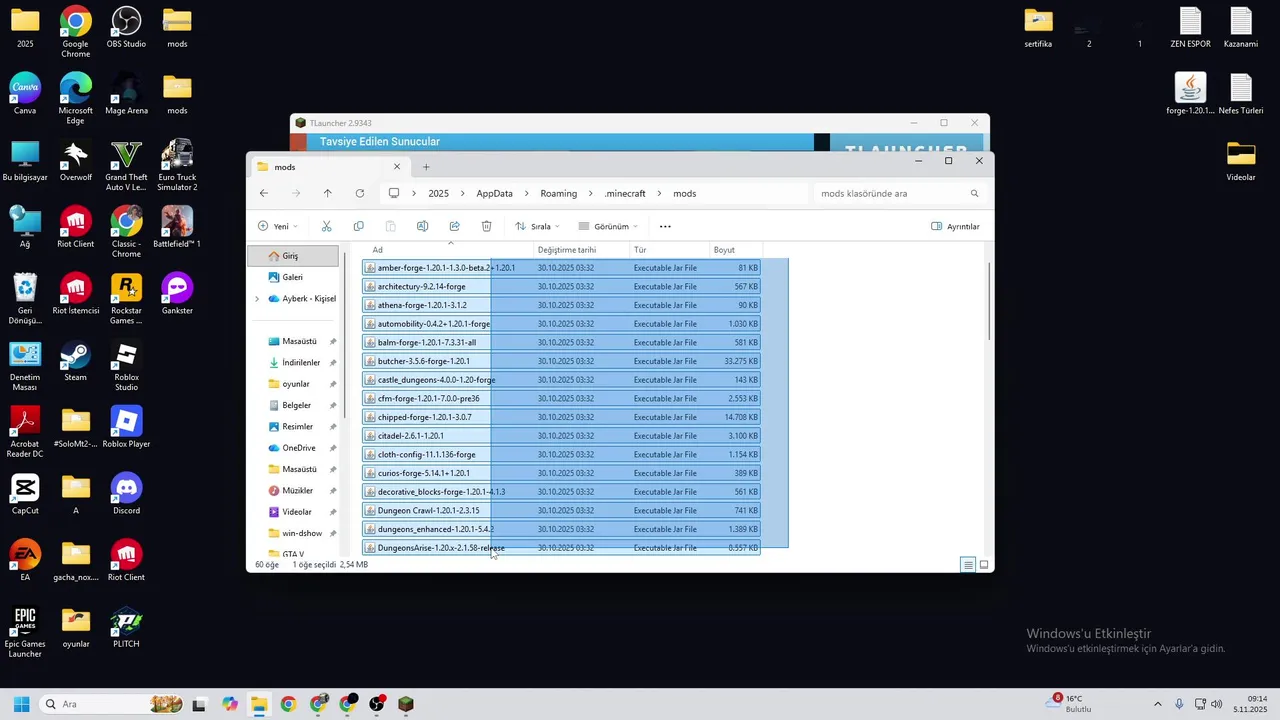Select the Canva desktop icon
This screenshot has height=720, width=1280.
tap(25, 94)
